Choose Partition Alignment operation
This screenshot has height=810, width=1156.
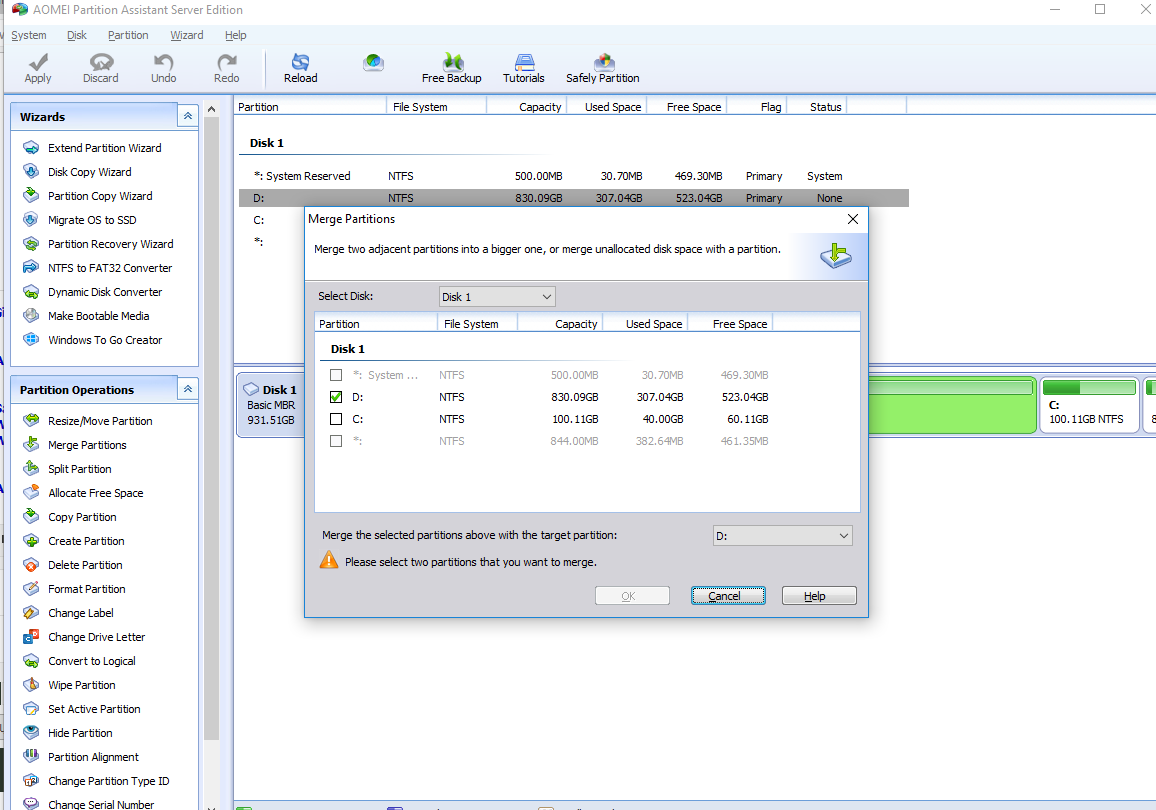93,757
